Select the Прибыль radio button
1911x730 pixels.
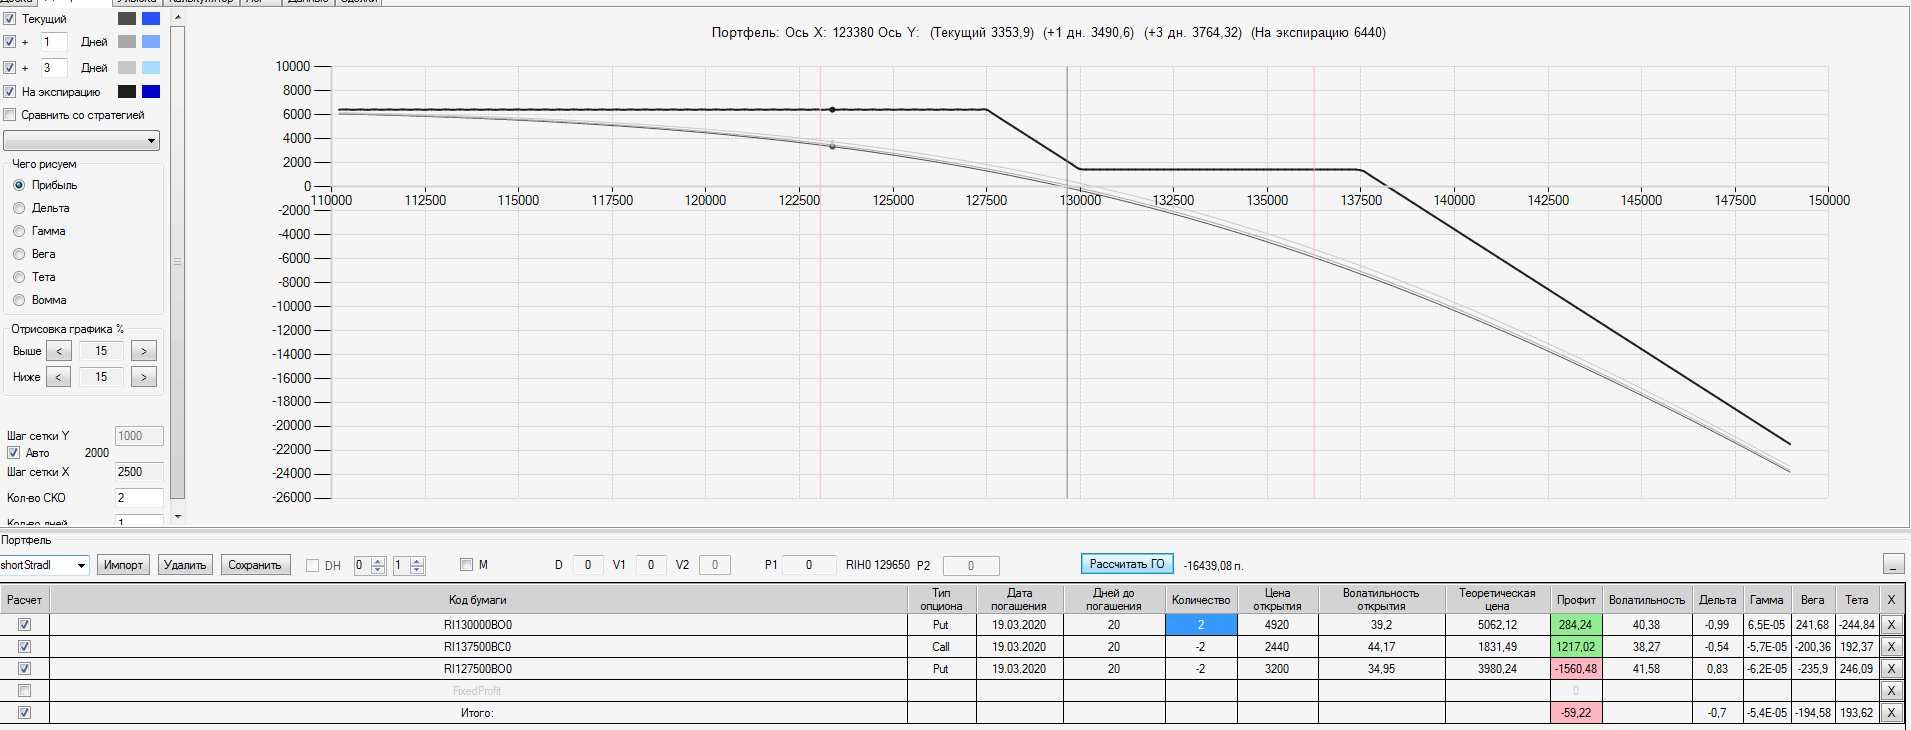[19, 185]
